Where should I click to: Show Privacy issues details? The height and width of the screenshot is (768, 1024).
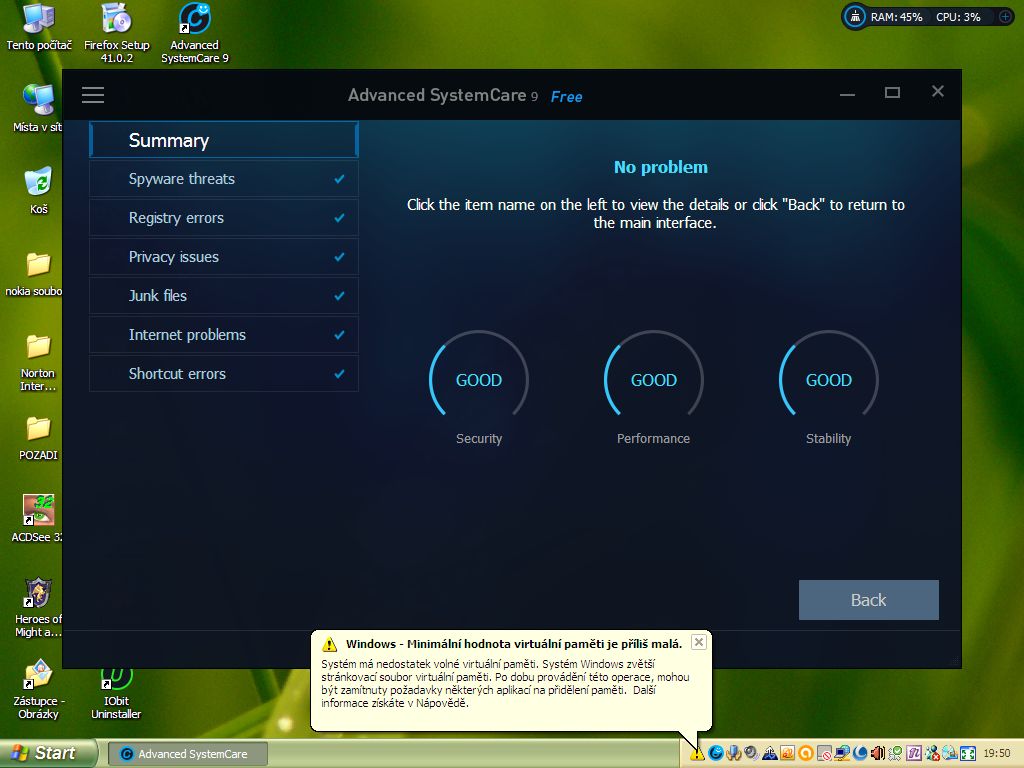pyautogui.click(x=224, y=257)
